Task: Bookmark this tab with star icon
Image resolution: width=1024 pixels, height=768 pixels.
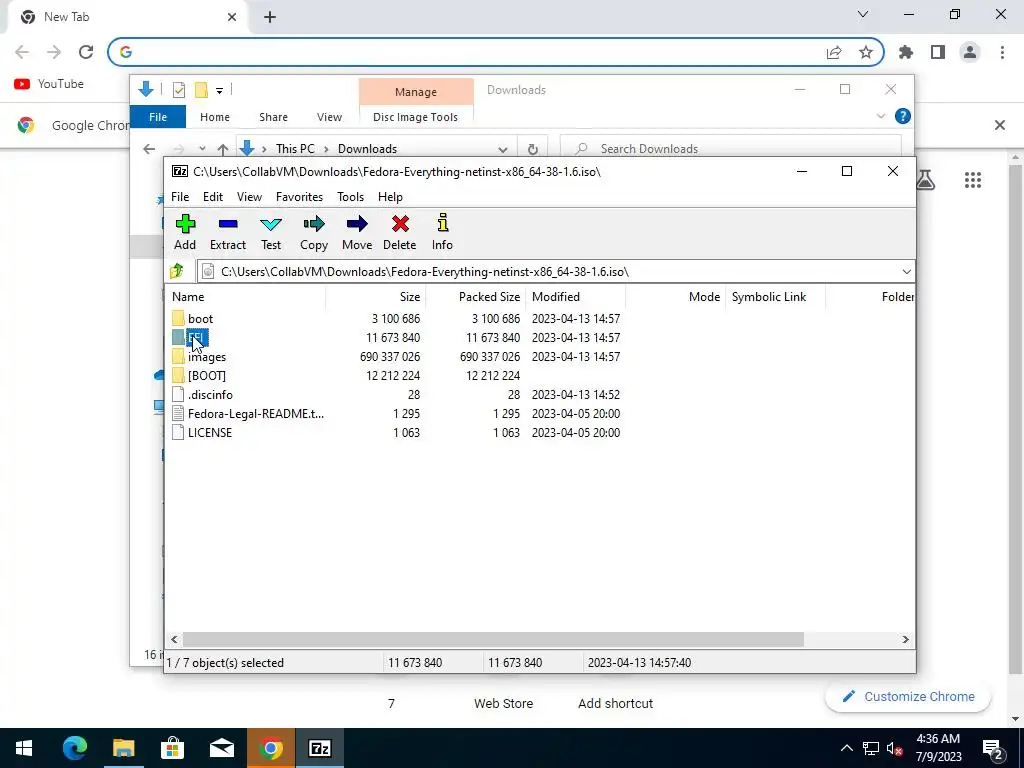Action: coord(866,52)
